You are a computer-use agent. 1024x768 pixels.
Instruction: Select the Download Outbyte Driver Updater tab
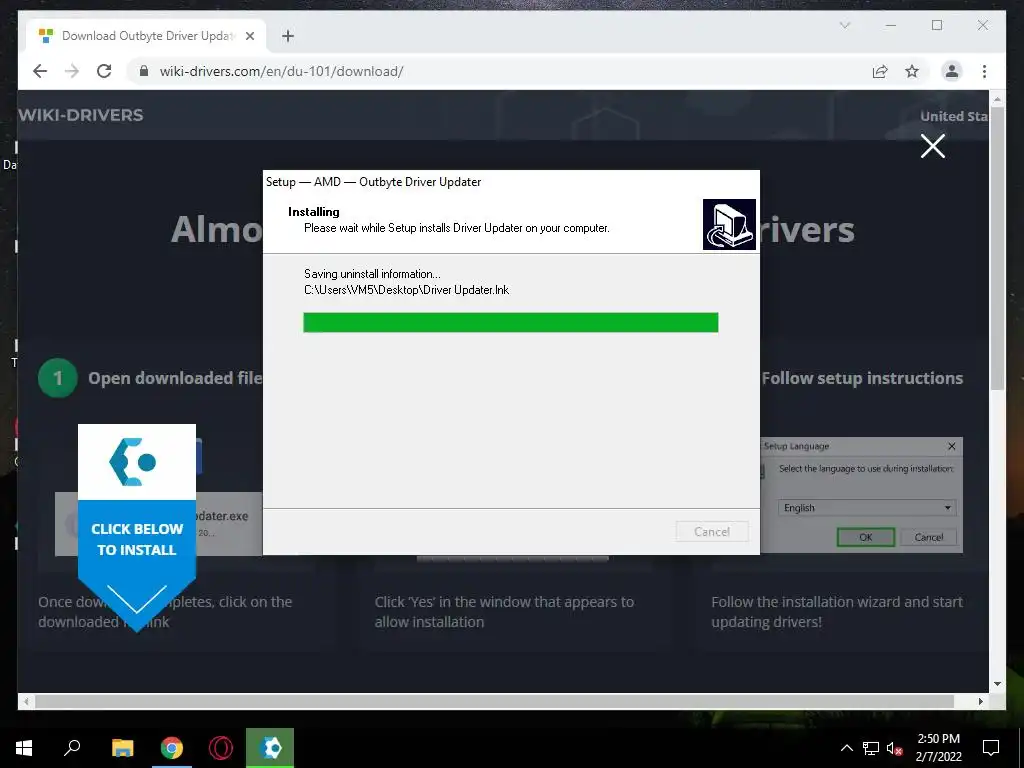147,36
